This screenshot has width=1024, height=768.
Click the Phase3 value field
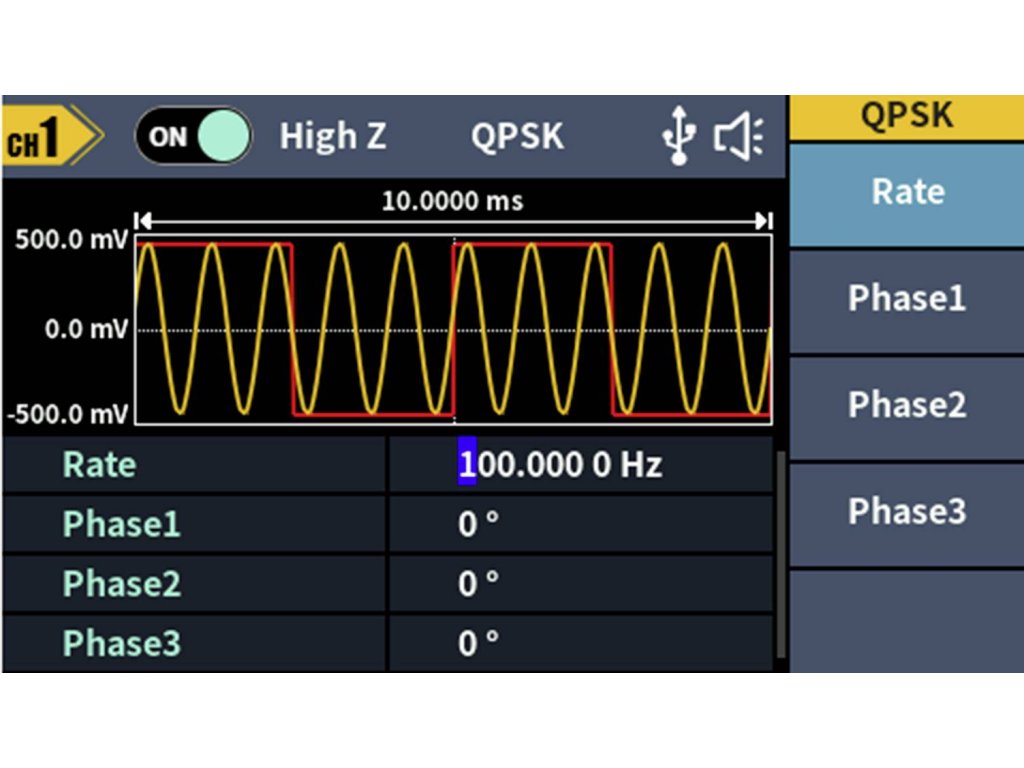tap(580, 642)
